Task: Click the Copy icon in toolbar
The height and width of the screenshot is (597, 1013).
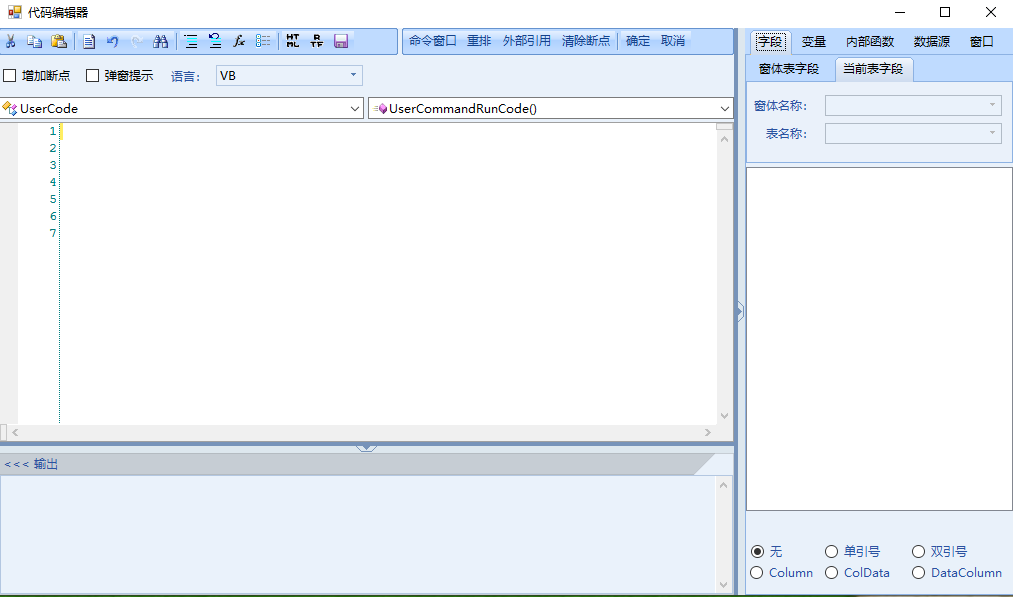Action: (x=34, y=41)
